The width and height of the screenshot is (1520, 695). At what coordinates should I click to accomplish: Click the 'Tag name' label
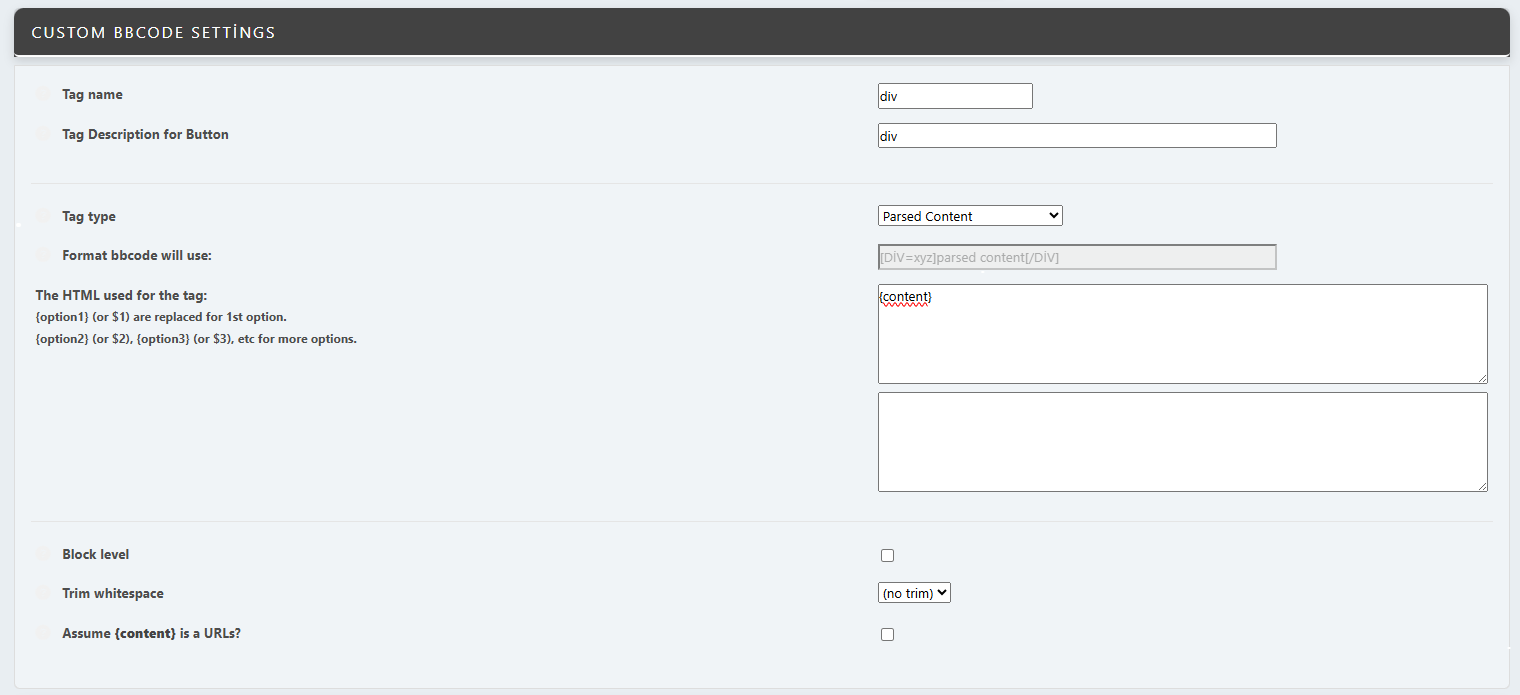pos(92,95)
